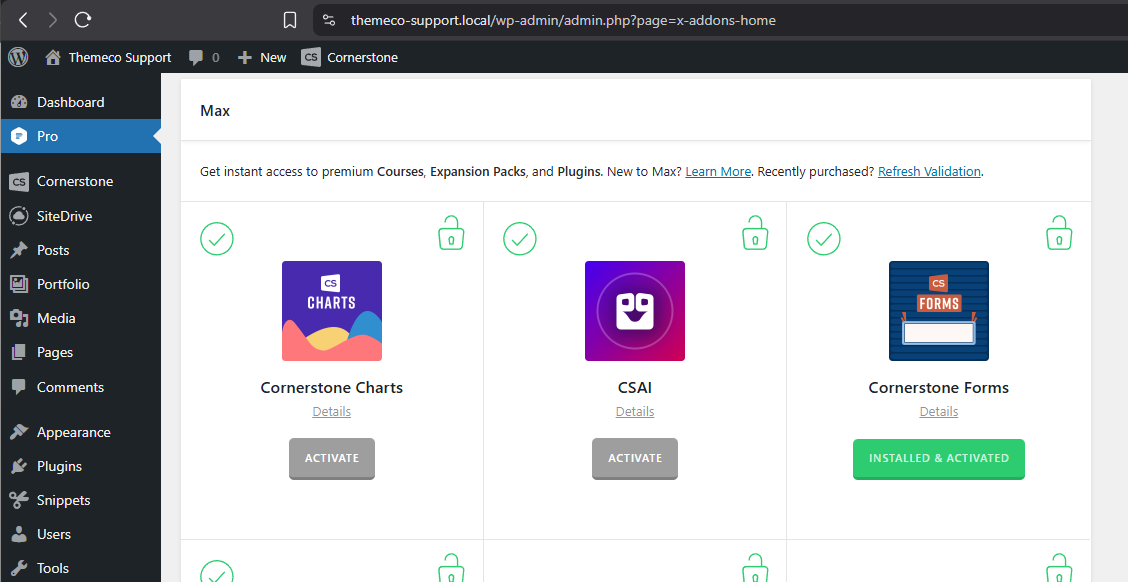Click the Refresh Validation link
This screenshot has height=582, width=1128.
point(929,172)
